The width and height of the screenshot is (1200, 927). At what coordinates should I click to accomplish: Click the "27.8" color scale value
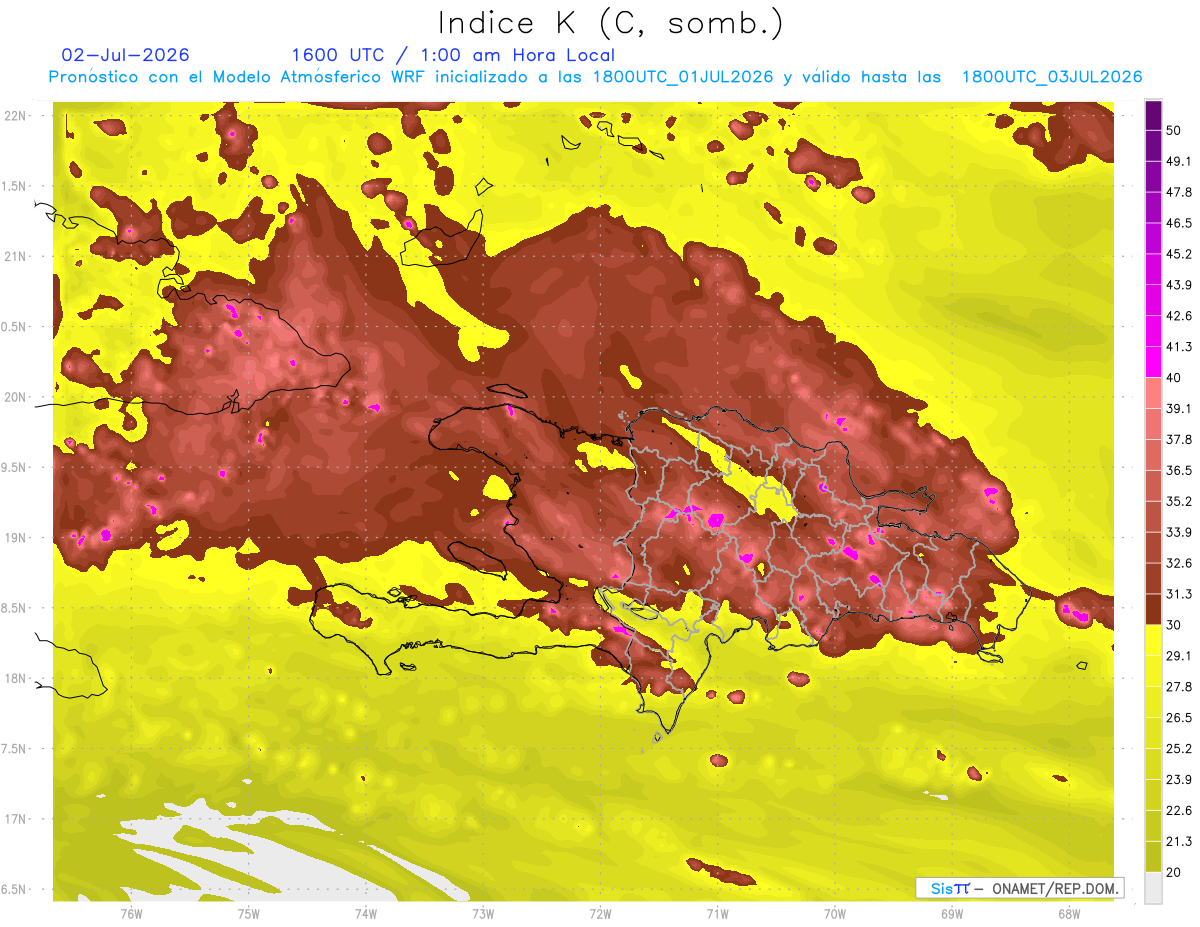1179,687
